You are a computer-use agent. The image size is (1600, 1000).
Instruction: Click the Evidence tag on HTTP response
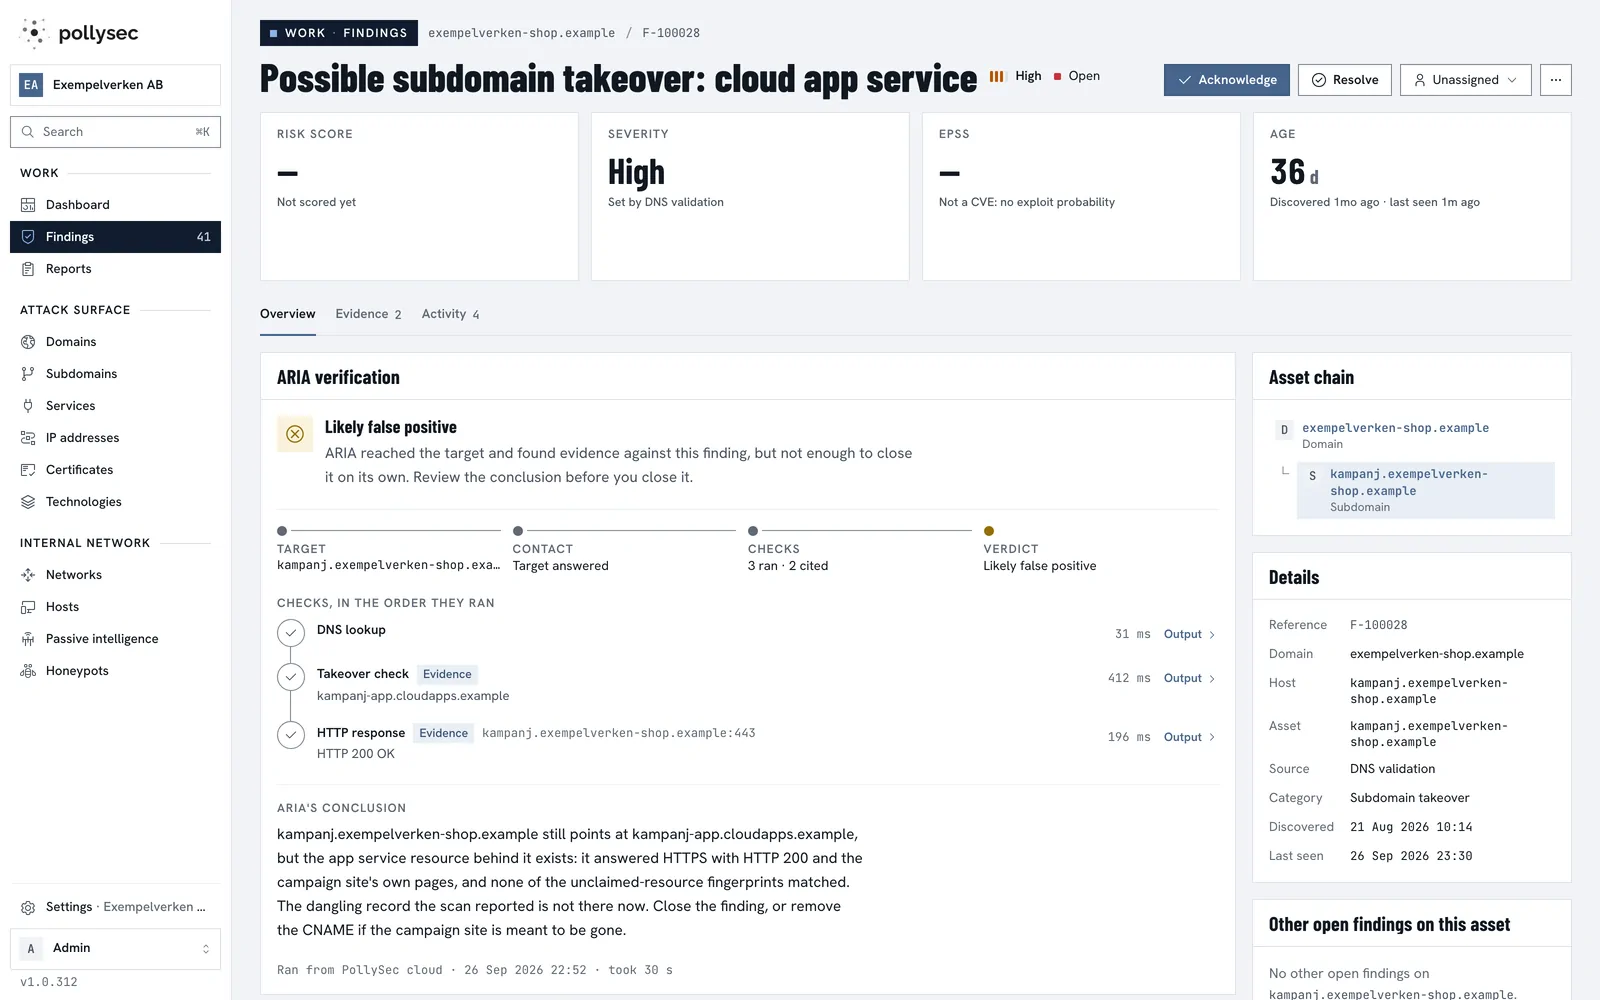click(x=444, y=733)
